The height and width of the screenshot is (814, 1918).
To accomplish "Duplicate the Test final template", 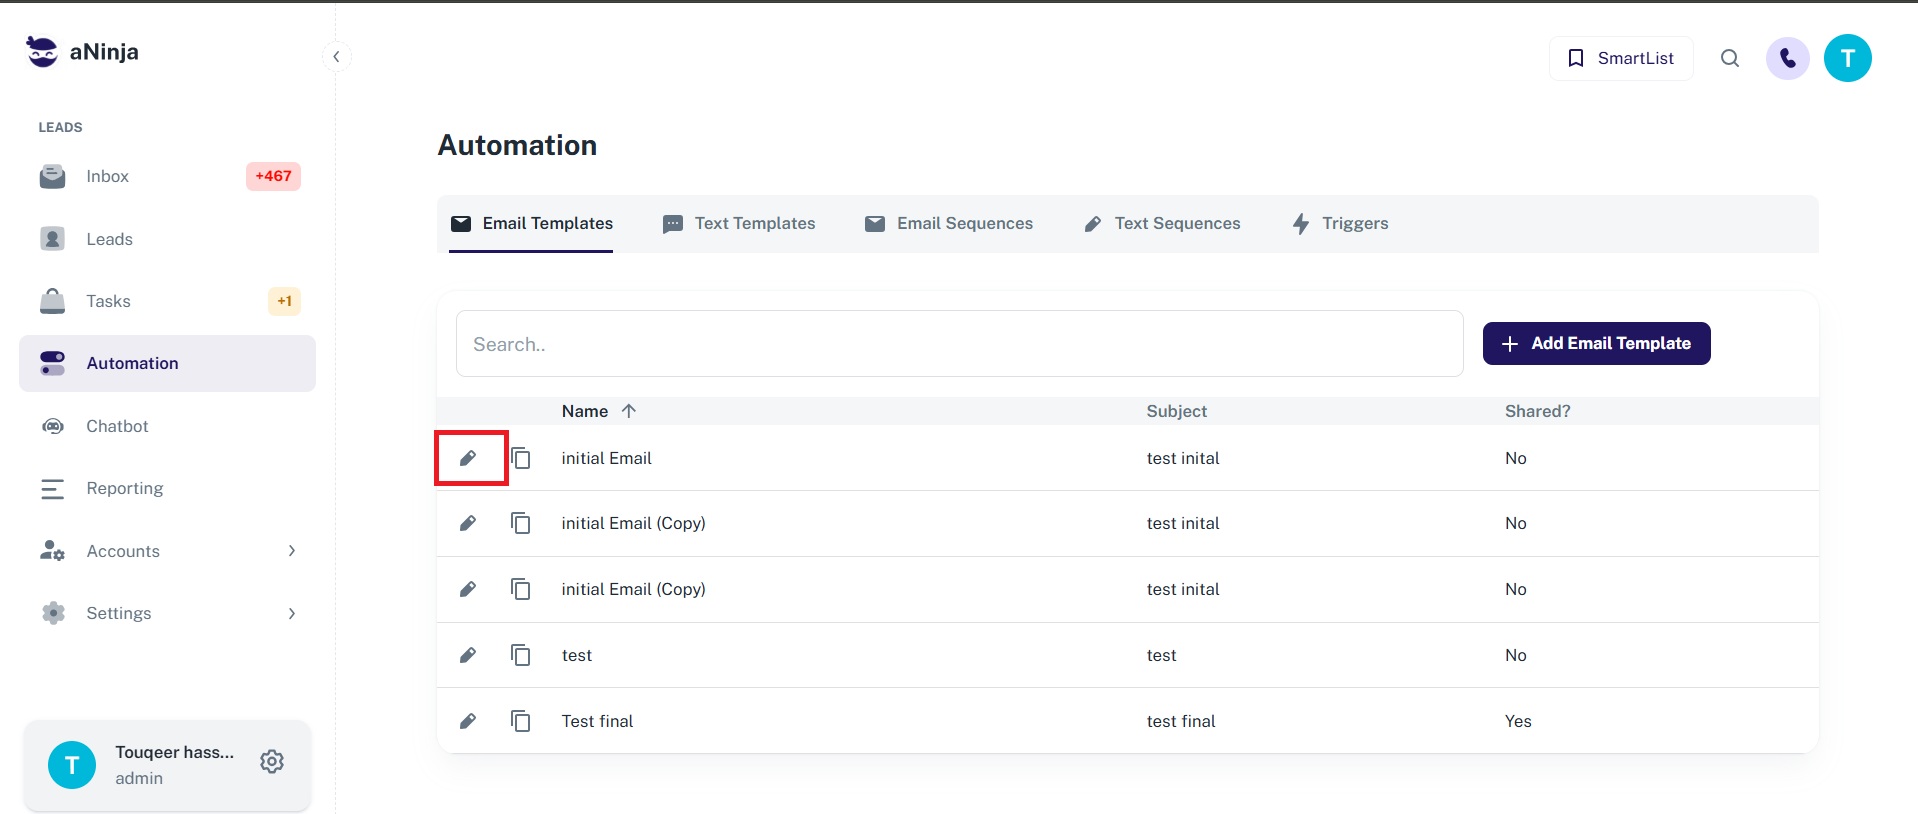I will (x=520, y=721).
